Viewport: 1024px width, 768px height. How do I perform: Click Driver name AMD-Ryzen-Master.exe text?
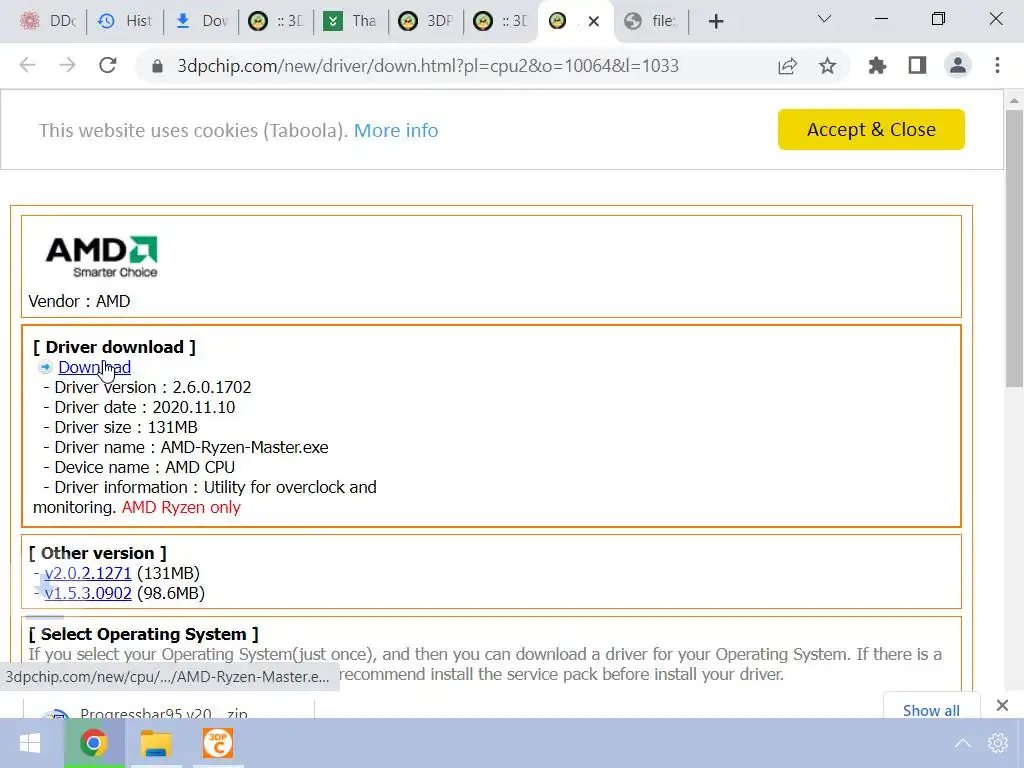(x=191, y=447)
